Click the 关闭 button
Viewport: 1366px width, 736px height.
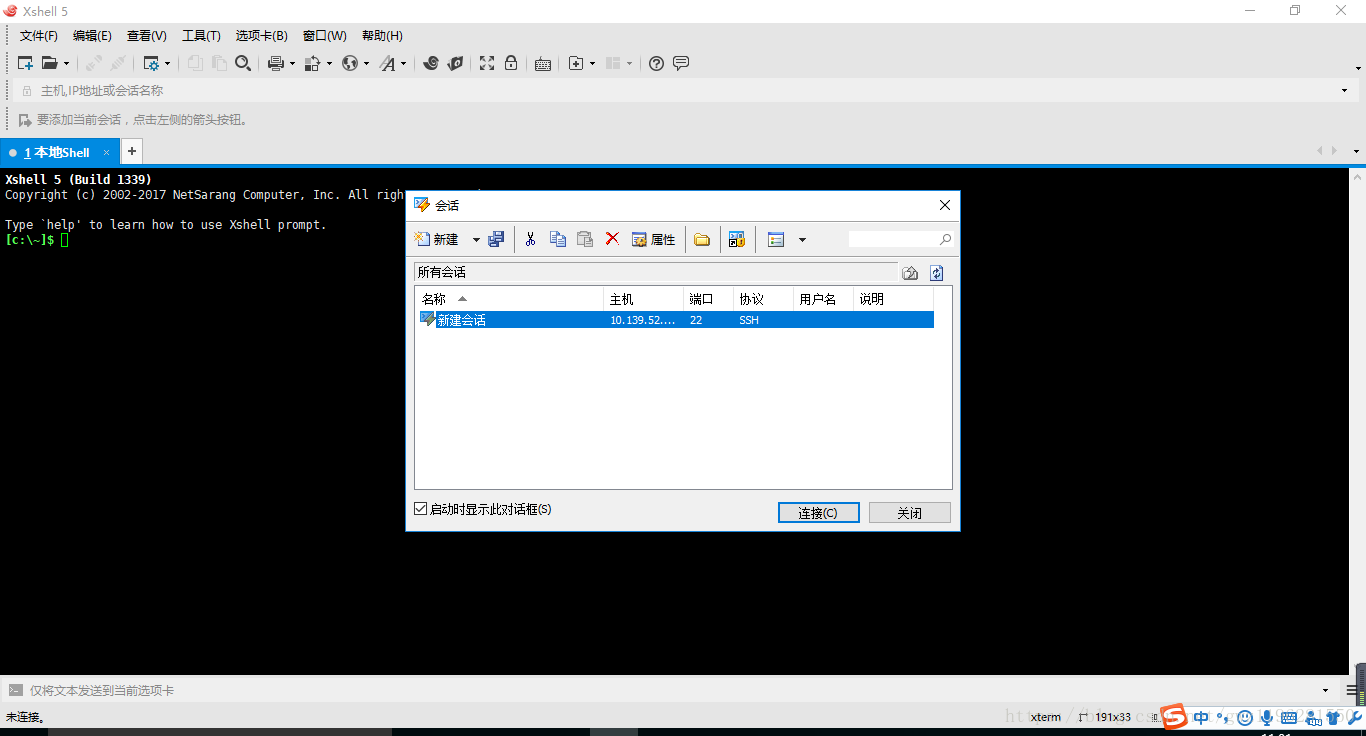[909, 513]
